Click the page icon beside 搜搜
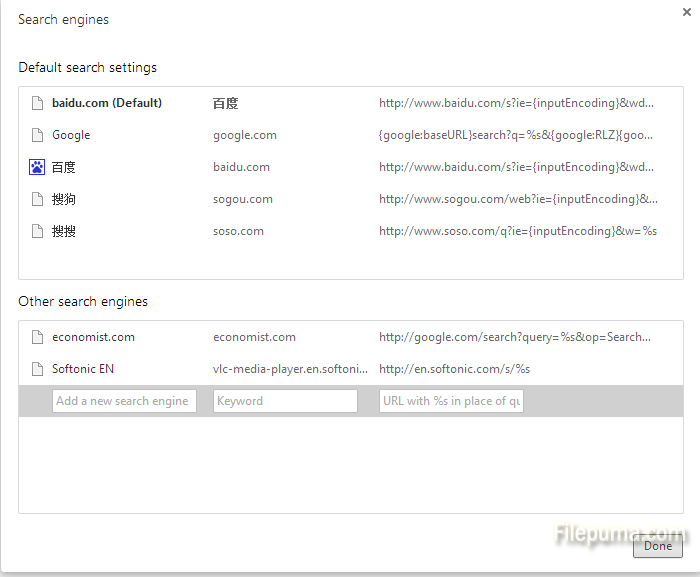The image size is (700, 577). click(x=37, y=231)
